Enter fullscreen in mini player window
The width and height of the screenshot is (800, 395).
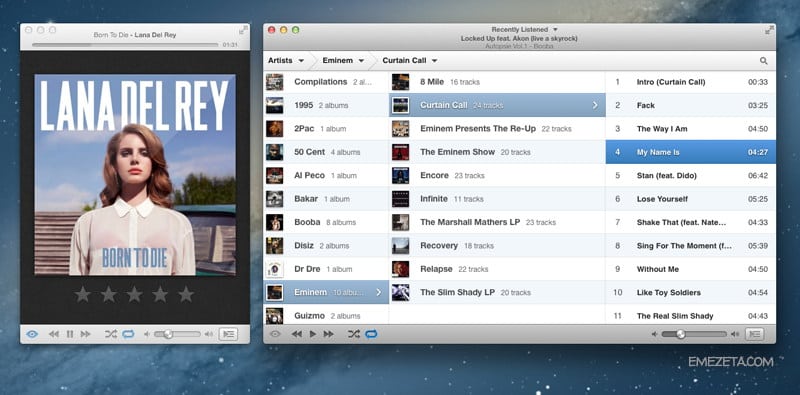243,31
